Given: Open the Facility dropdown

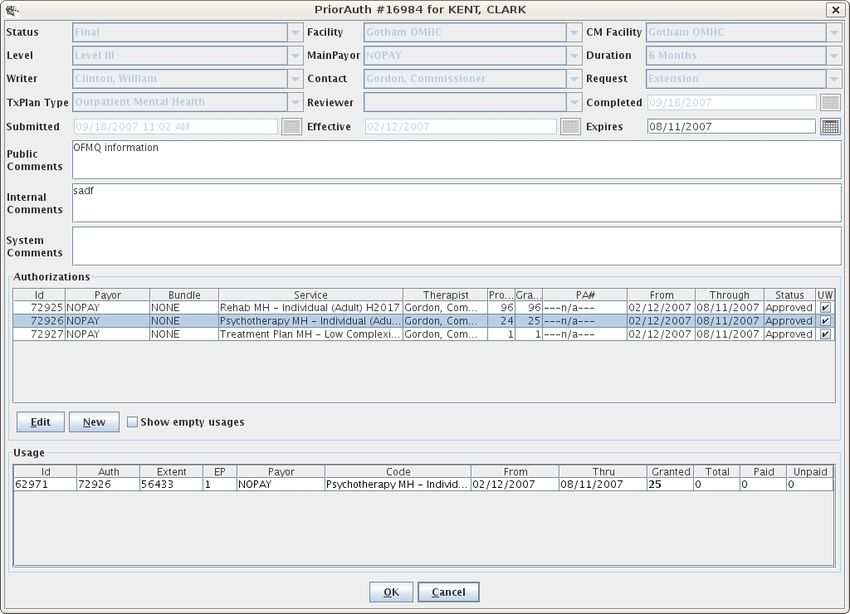Looking at the screenshot, I should pos(574,32).
